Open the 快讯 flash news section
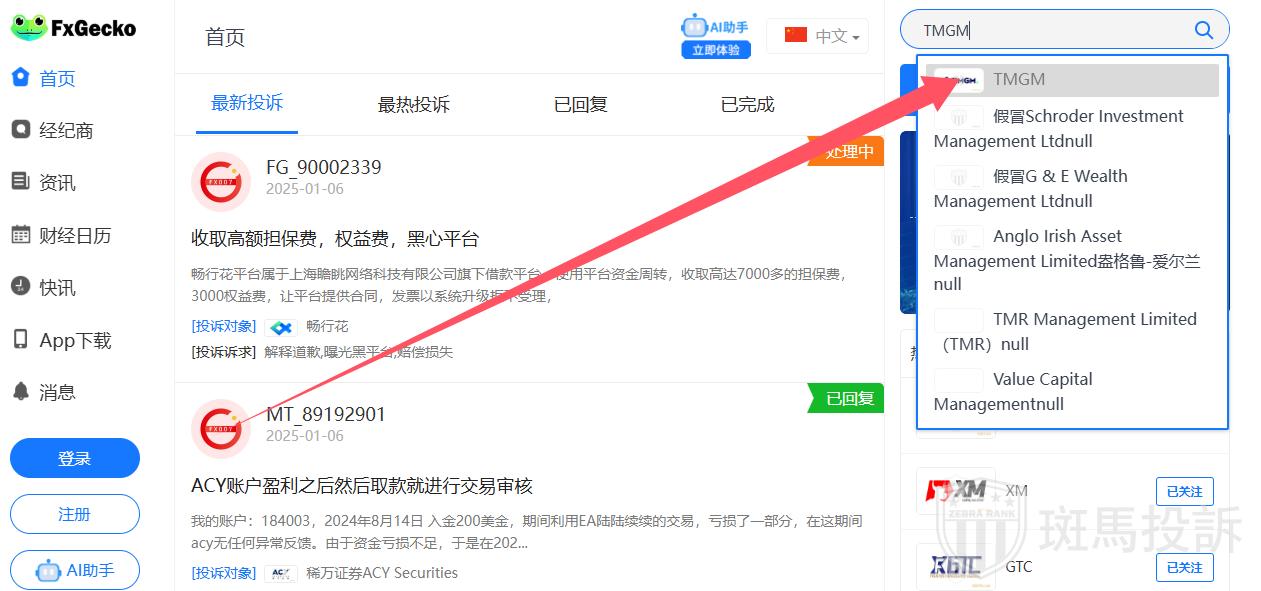Viewport: 1261px width, 591px height. point(56,288)
